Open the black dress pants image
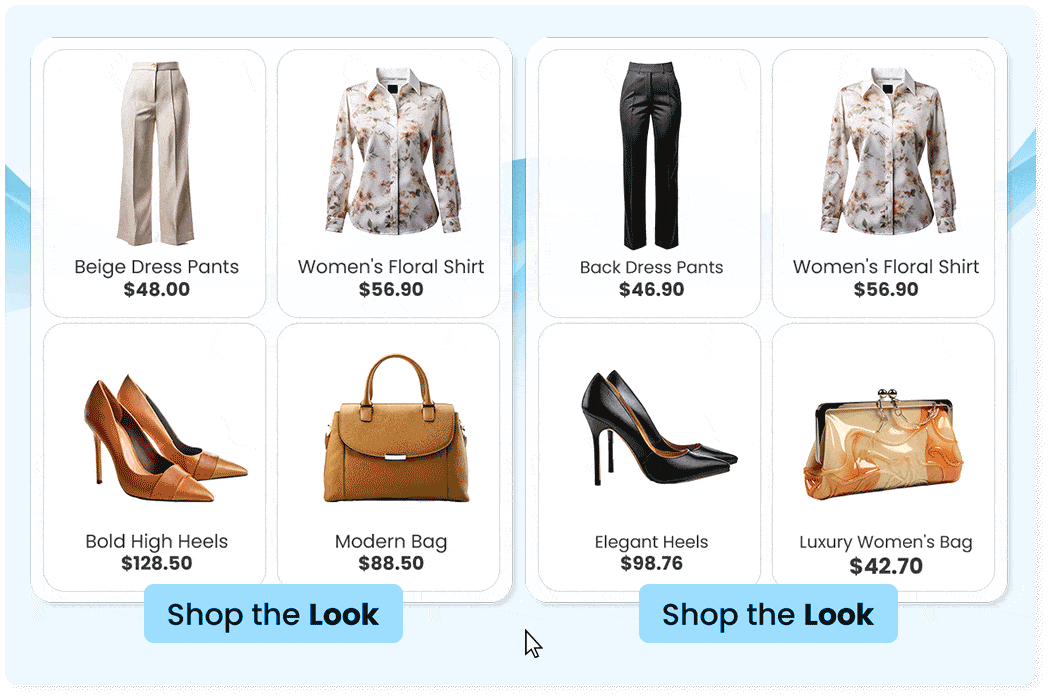This screenshot has width=1049, height=698. click(650, 155)
